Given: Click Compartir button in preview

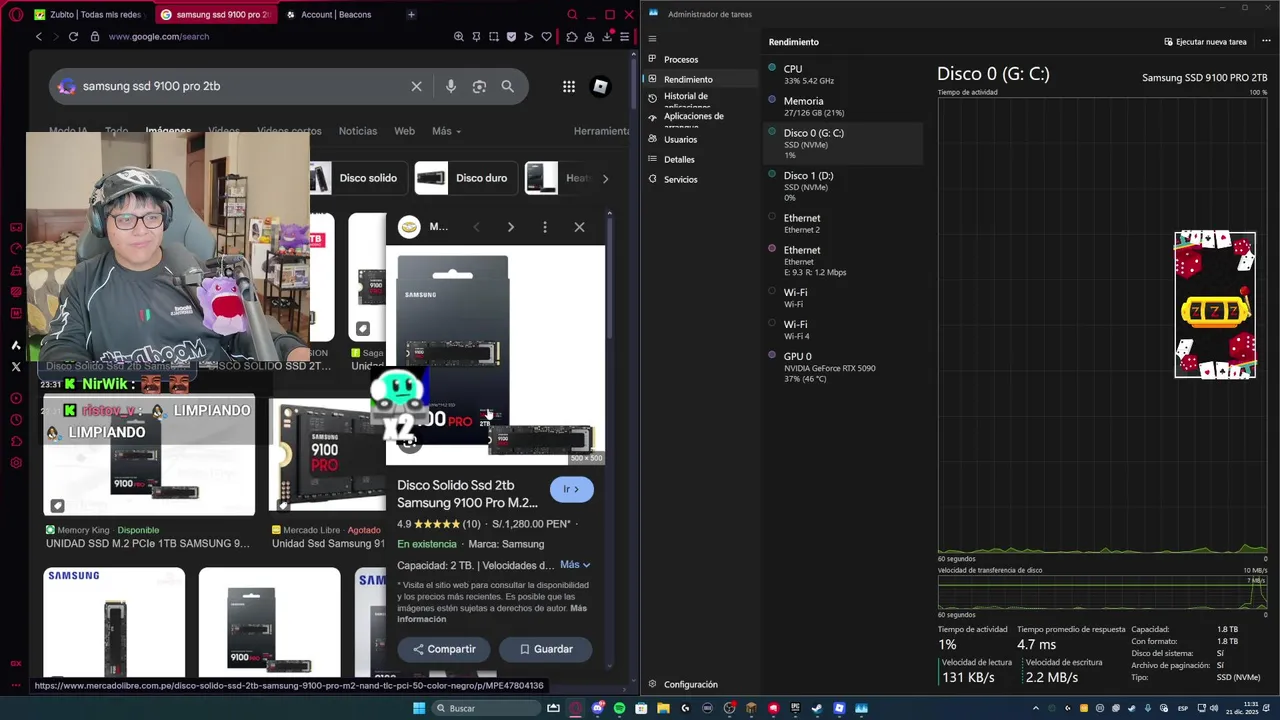Looking at the screenshot, I should (x=444, y=649).
